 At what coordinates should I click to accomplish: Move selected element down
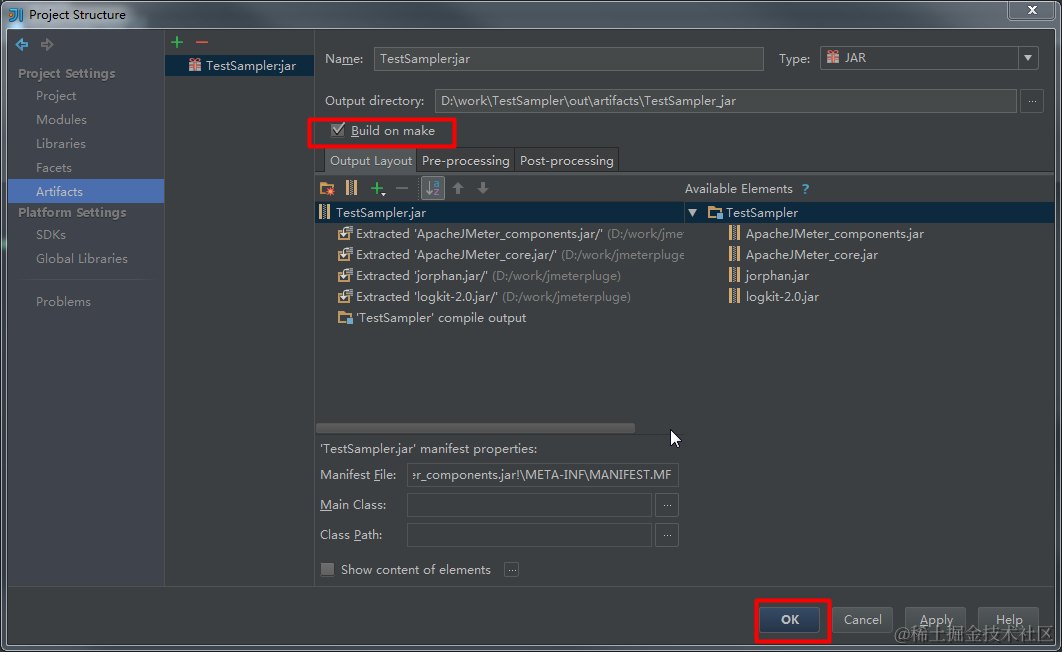coord(483,188)
